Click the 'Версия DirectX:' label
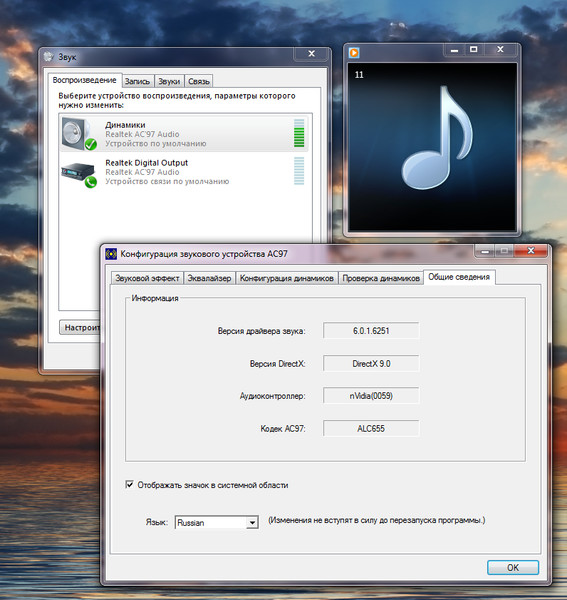This screenshot has width=567, height=600. pyautogui.click(x=277, y=364)
